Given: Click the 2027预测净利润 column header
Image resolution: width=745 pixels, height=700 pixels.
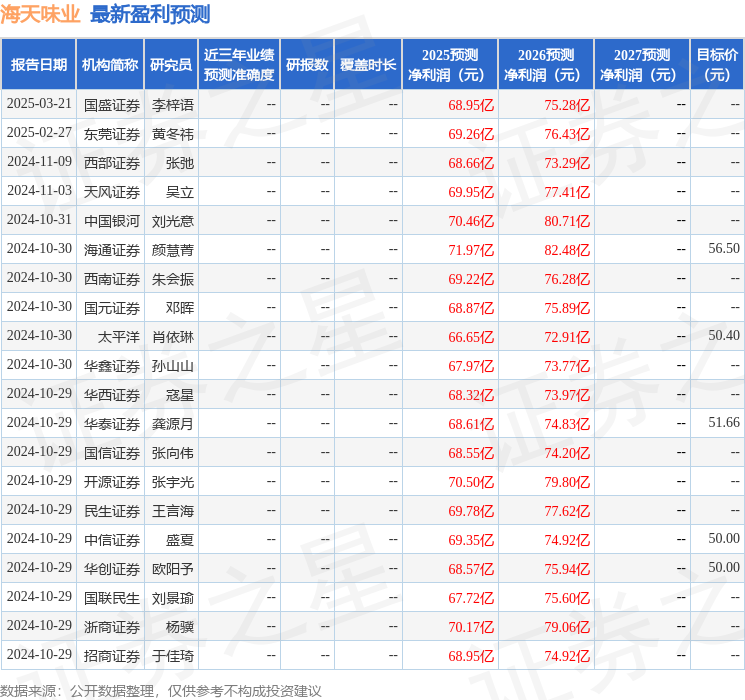Looking at the screenshot, I should (641, 64).
